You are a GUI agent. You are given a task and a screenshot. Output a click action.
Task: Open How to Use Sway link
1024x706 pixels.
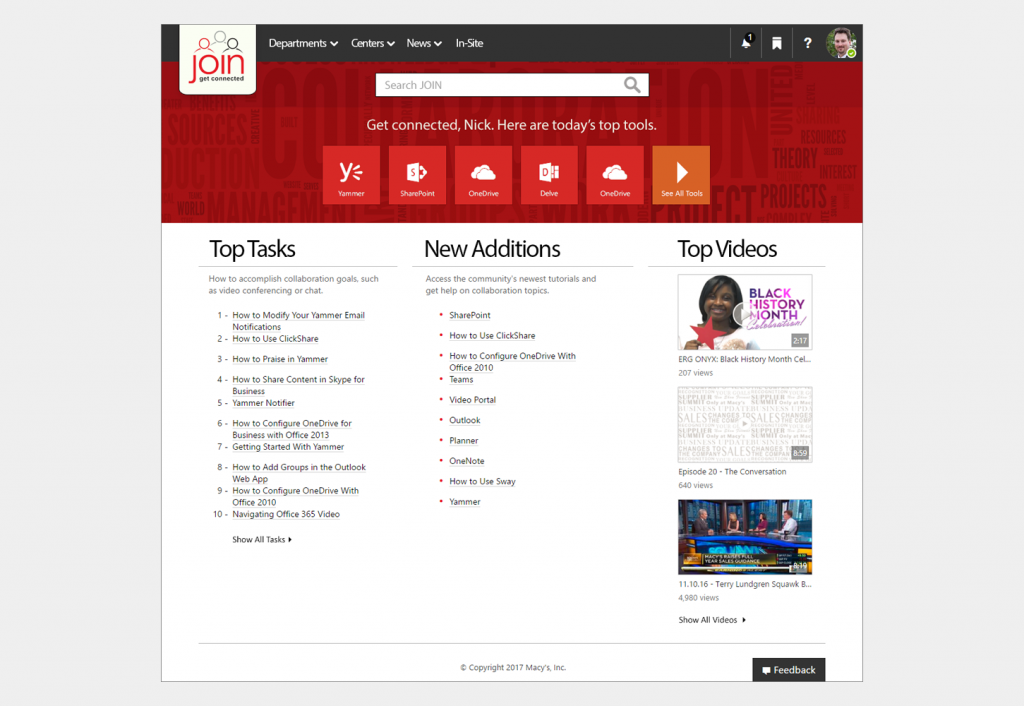[482, 481]
